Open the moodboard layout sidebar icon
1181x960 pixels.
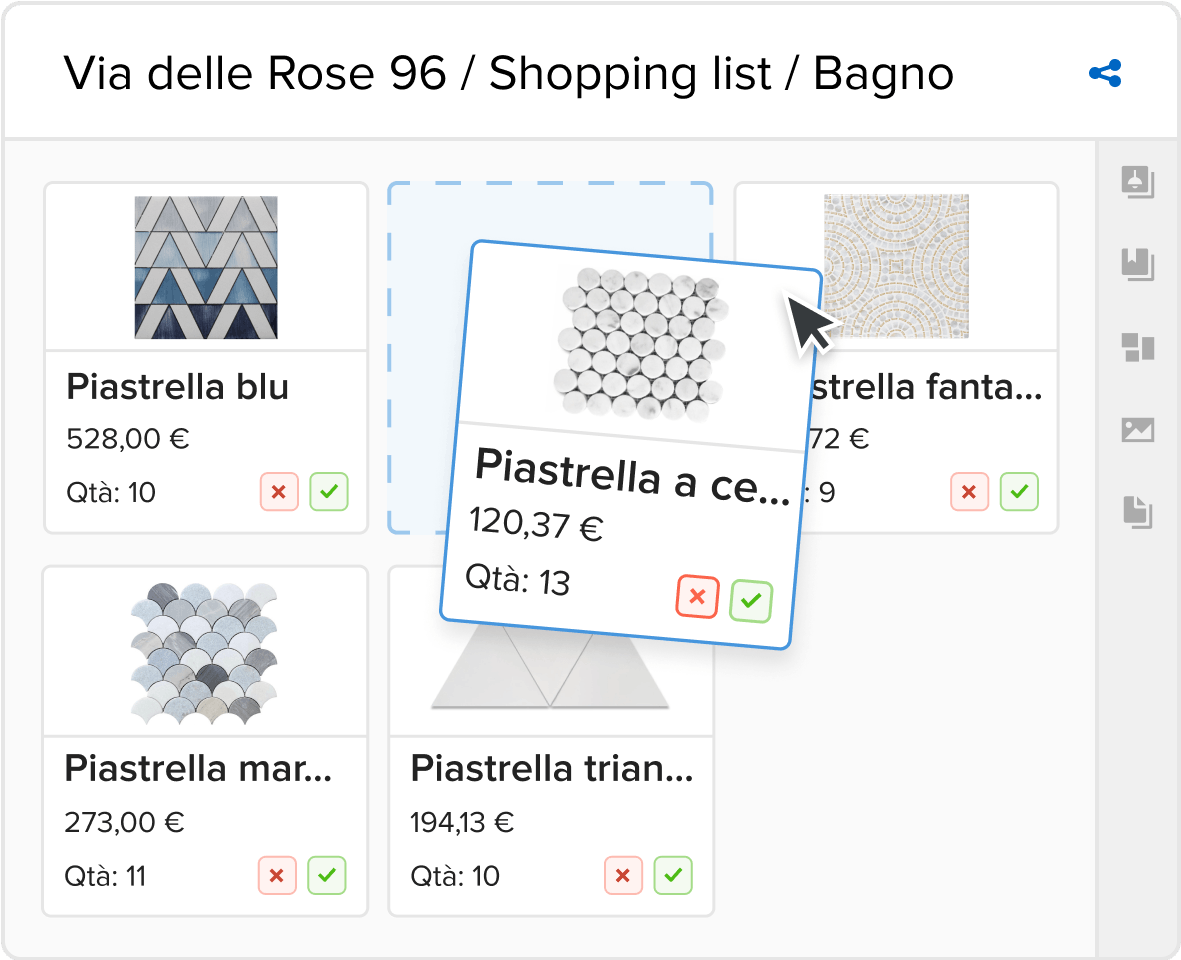(1137, 348)
